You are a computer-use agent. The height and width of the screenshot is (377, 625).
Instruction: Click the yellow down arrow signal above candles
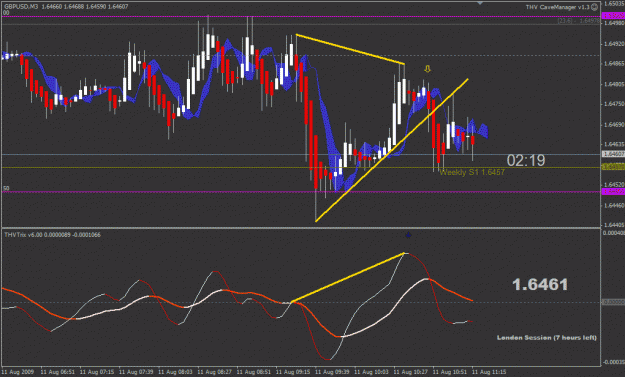pyautogui.click(x=428, y=69)
